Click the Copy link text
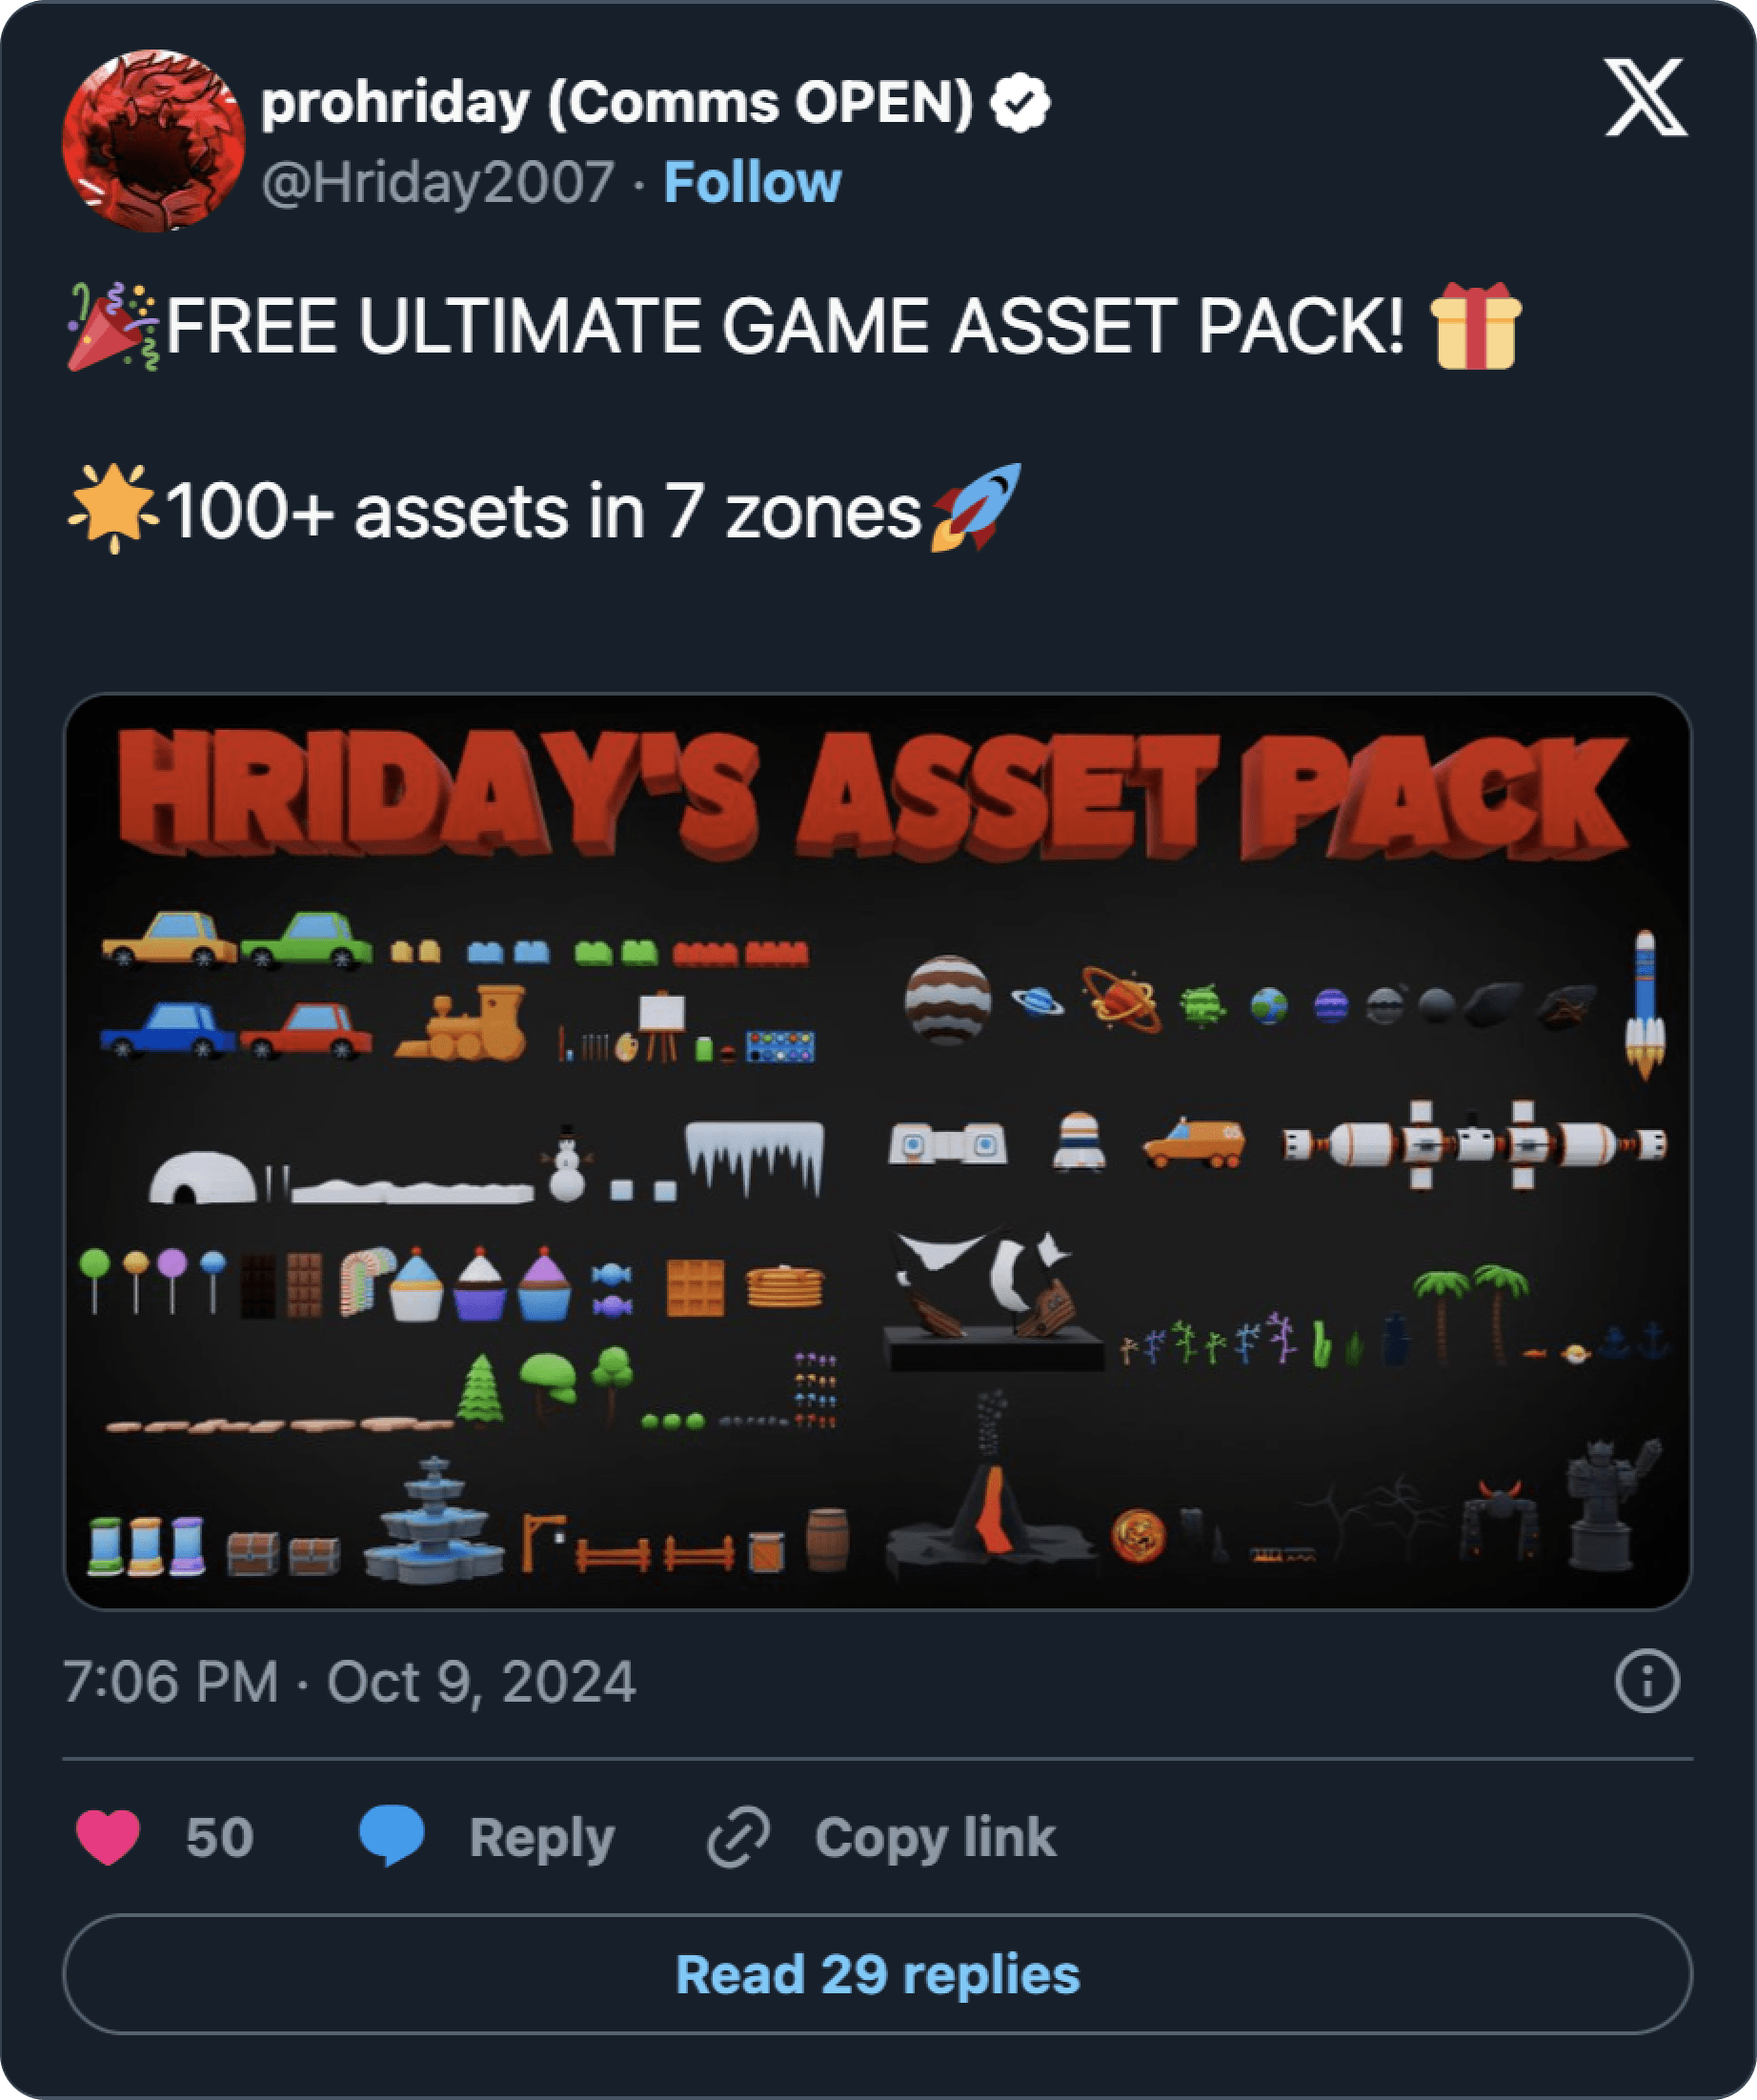This screenshot has width=1757, height=2100. pos(935,1838)
